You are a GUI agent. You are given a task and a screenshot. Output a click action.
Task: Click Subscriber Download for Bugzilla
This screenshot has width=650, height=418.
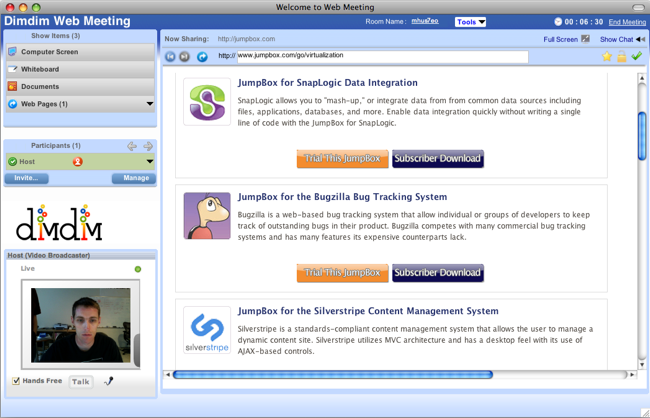(438, 273)
